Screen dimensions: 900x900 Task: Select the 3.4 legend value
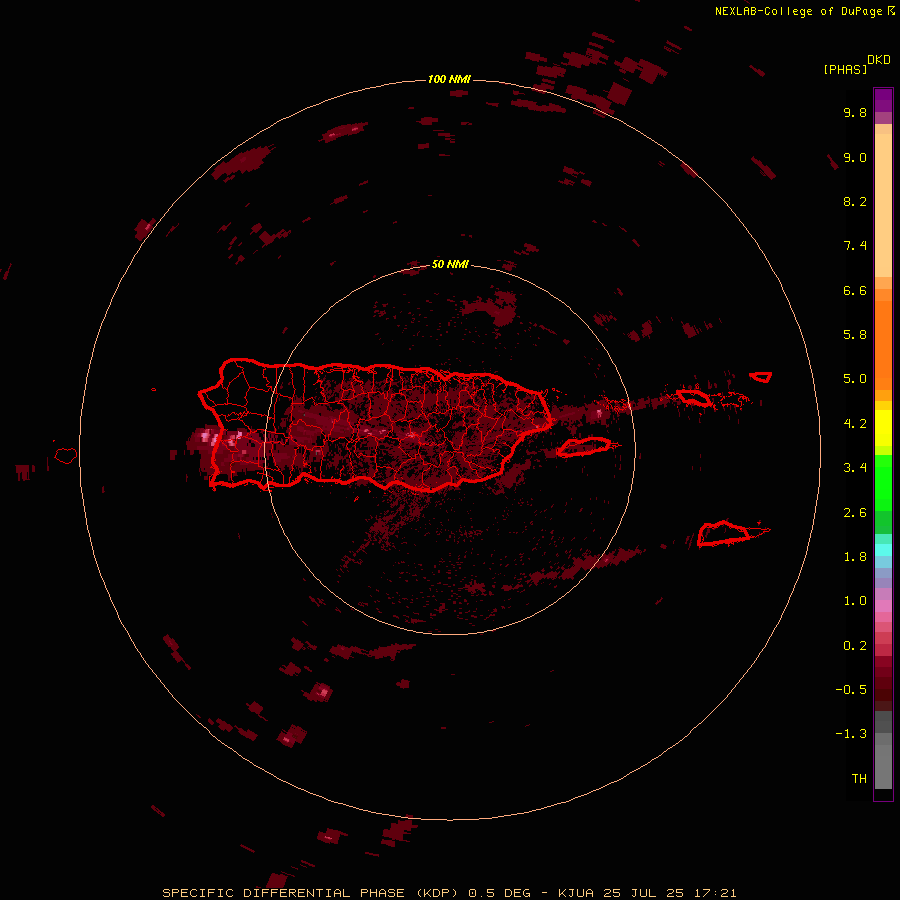(x=855, y=467)
